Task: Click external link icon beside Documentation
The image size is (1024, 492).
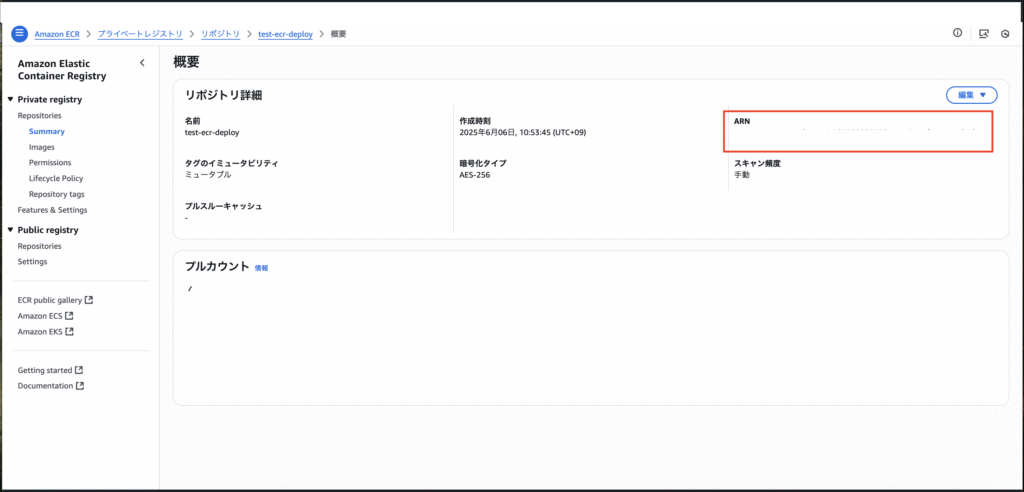Action: 80,386
